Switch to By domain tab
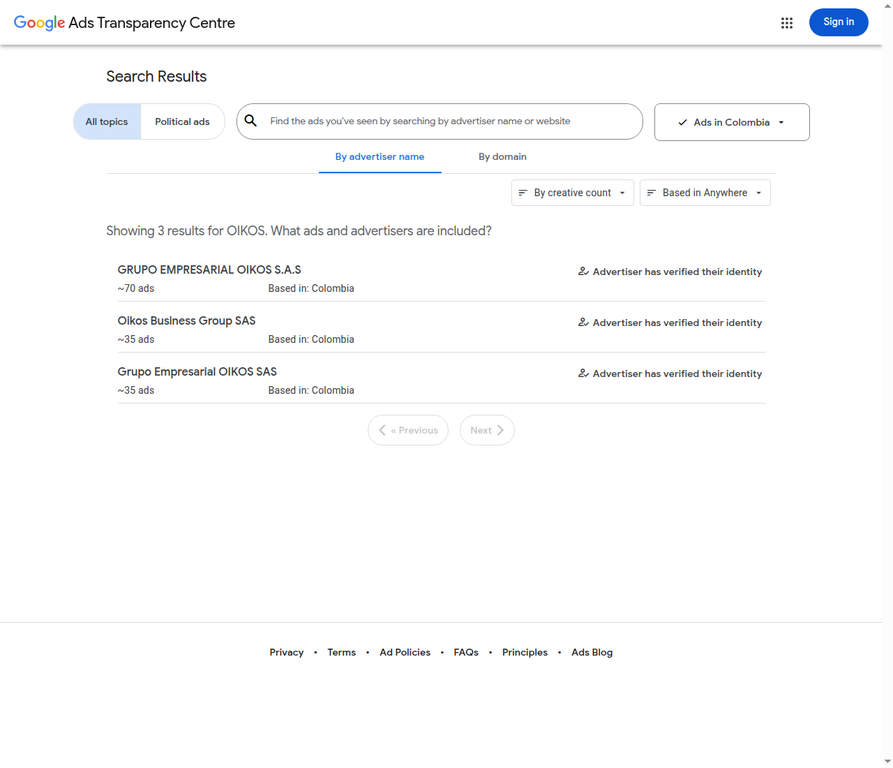Viewport: 893px width, 768px height. pos(502,157)
